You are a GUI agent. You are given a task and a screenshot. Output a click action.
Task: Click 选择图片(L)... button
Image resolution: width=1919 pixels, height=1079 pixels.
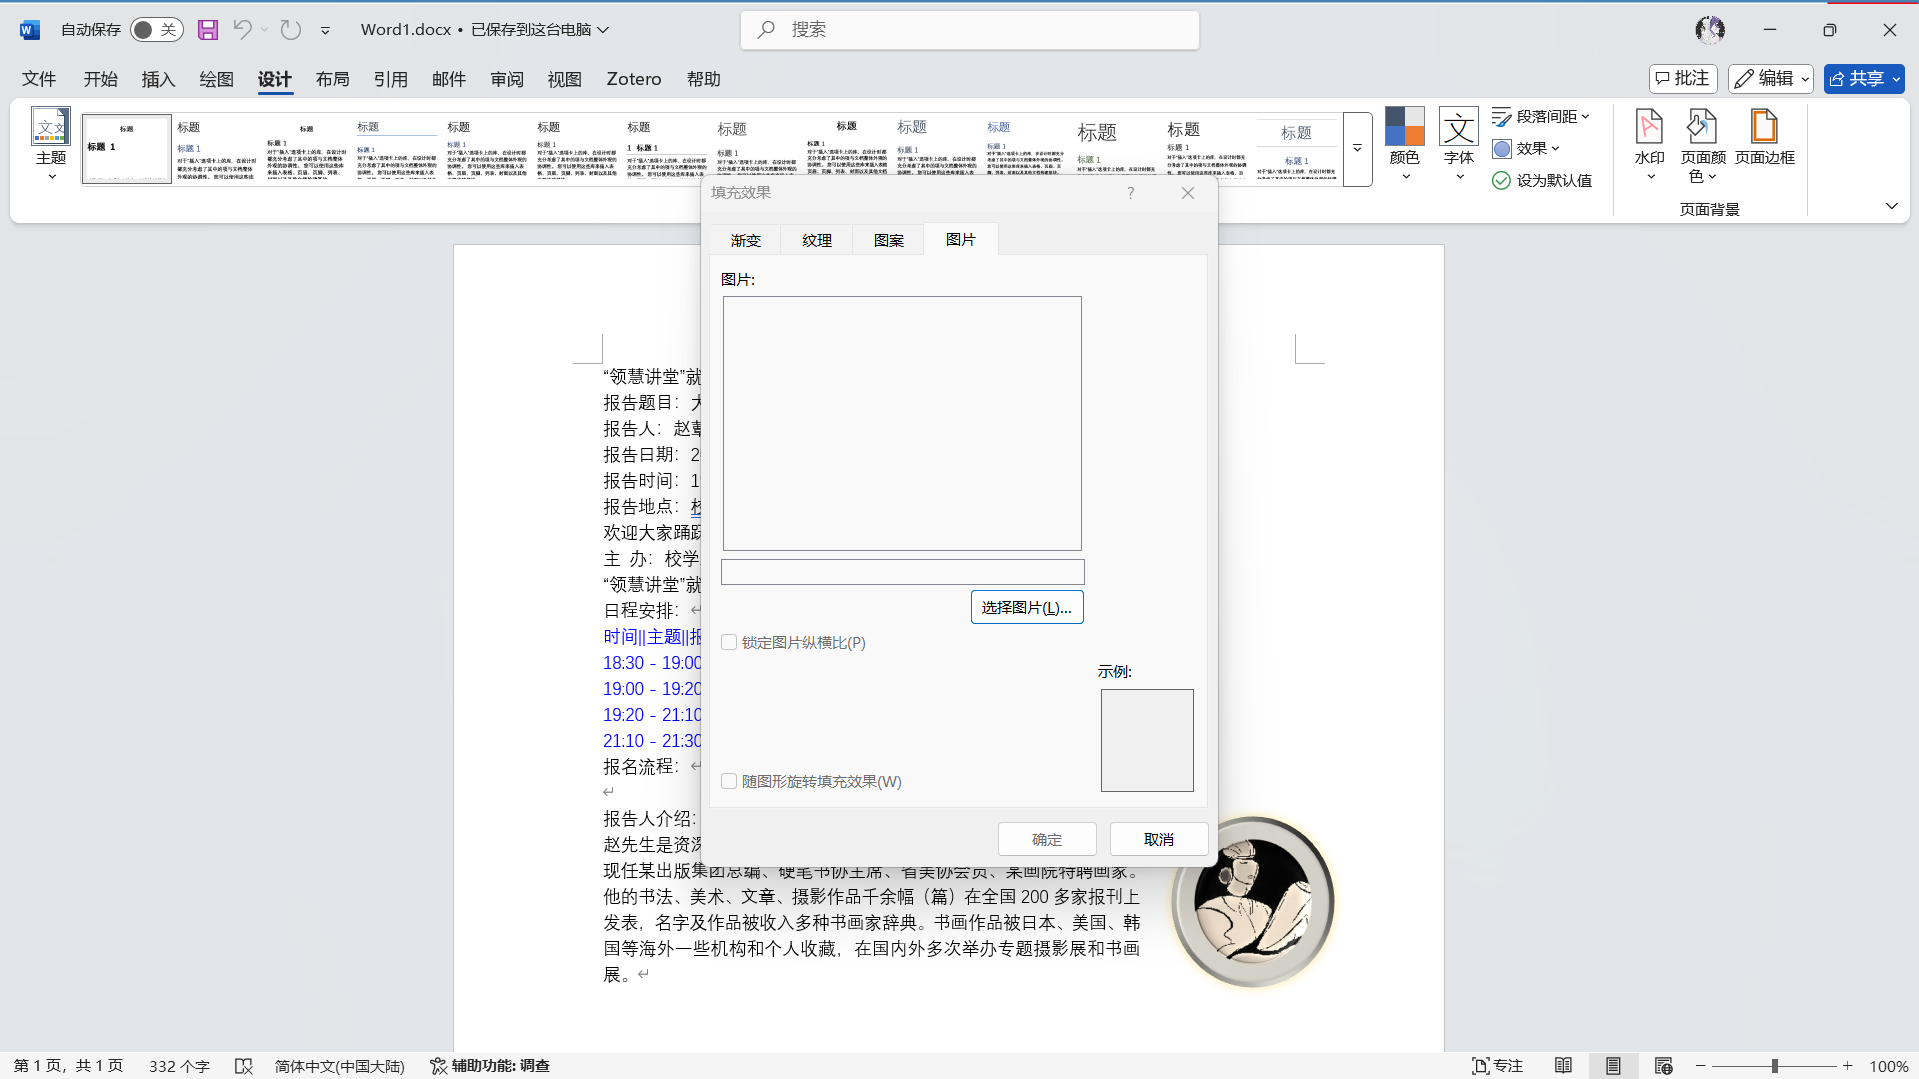[x=1027, y=608]
